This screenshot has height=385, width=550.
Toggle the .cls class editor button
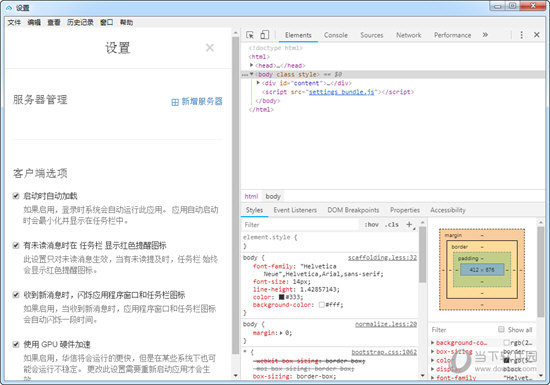(x=391, y=224)
